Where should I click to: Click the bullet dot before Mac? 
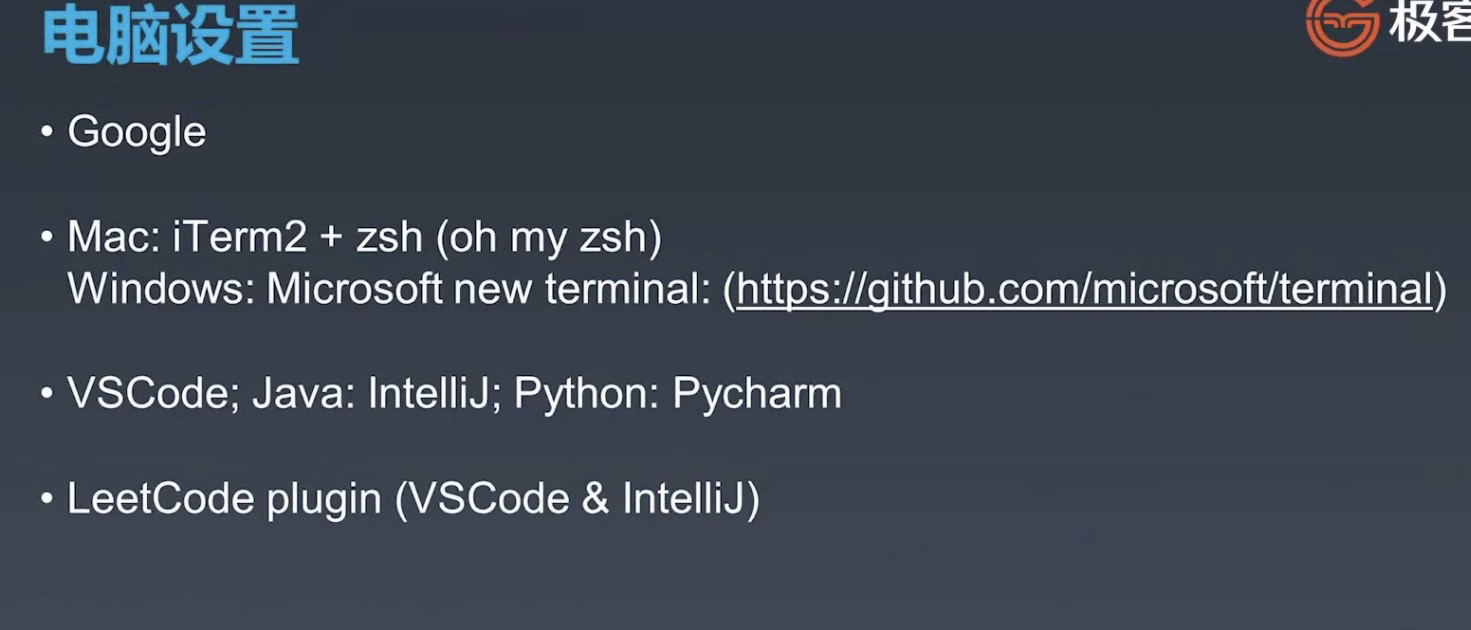coord(47,238)
